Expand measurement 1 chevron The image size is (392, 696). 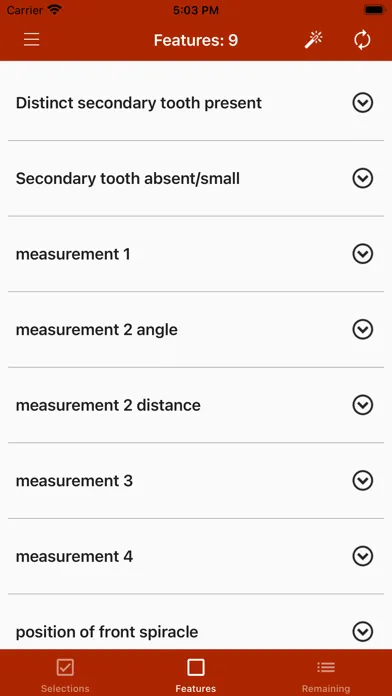[363, 254]
